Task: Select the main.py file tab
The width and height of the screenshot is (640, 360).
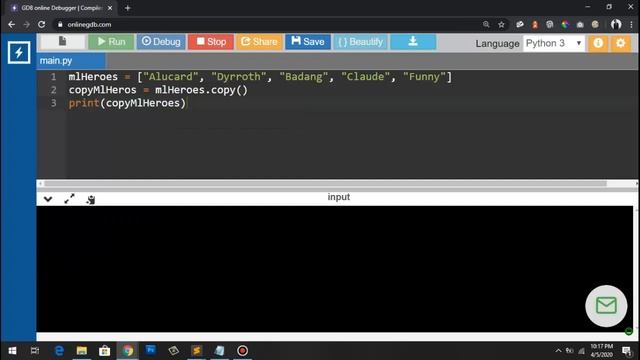Action: point(70,61)
